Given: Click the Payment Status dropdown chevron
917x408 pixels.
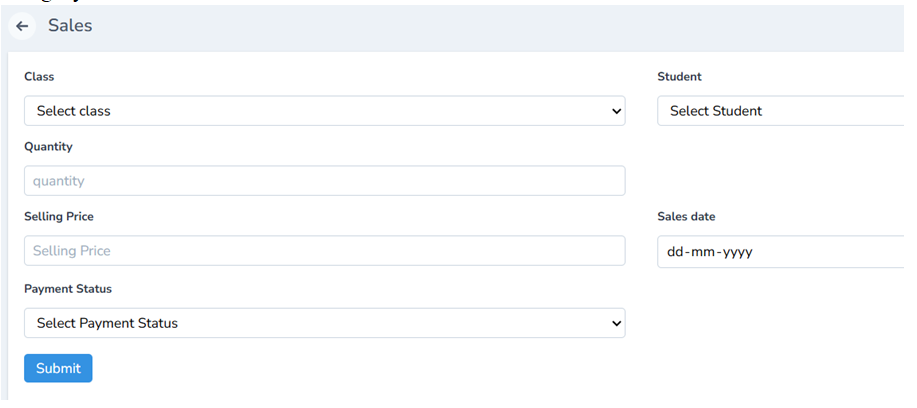Looking at the screenshot, I should (x=616, y=323).
